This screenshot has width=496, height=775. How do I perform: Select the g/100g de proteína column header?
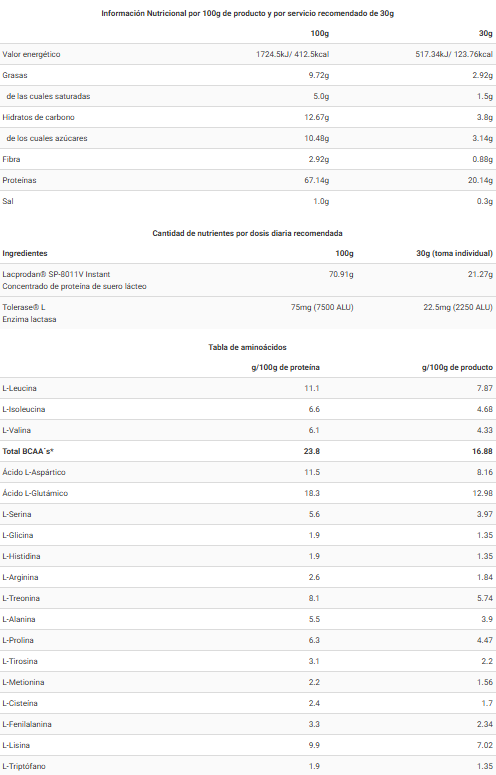(x=286, y=367)
